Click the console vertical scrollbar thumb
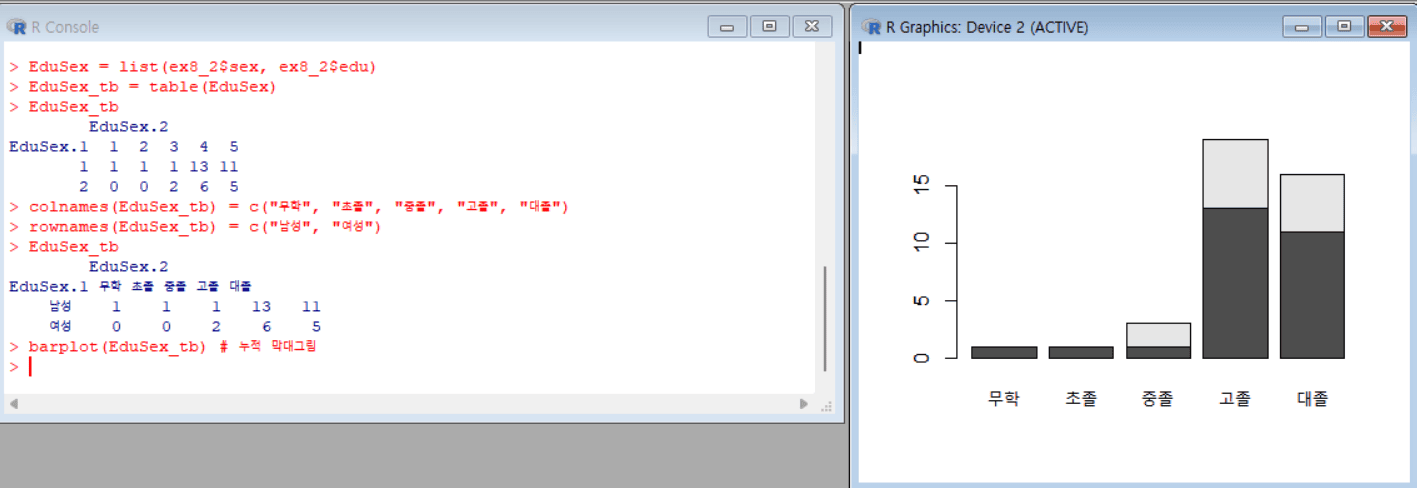Viewport: 1417px width, 488px height. [825, 318]
